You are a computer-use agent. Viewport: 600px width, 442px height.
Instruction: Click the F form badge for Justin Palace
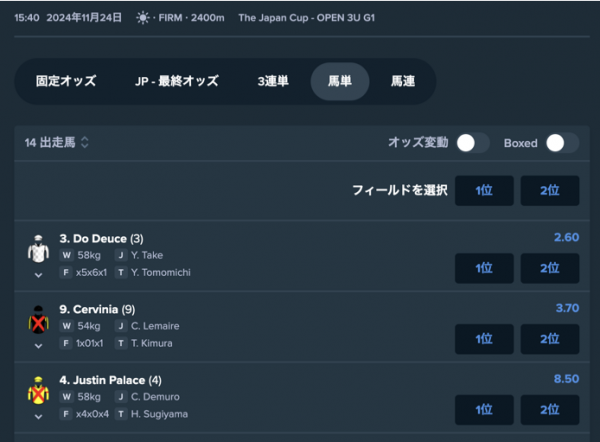click(66, 414)
